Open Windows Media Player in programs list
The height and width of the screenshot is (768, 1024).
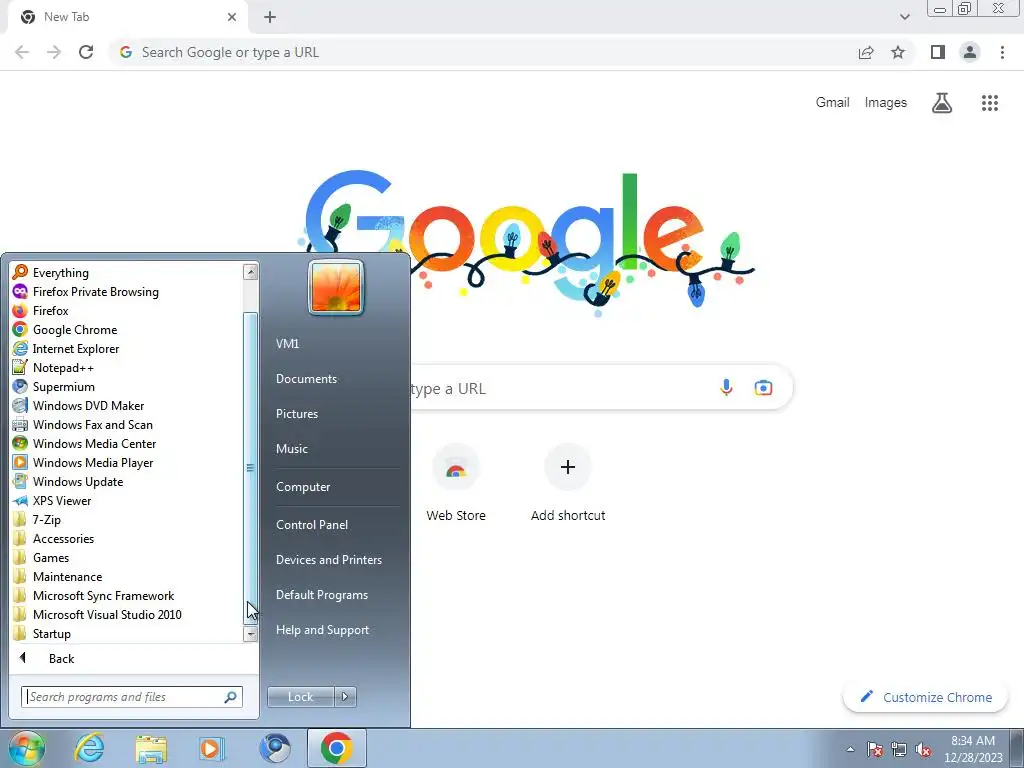click(x=83, y=462)
